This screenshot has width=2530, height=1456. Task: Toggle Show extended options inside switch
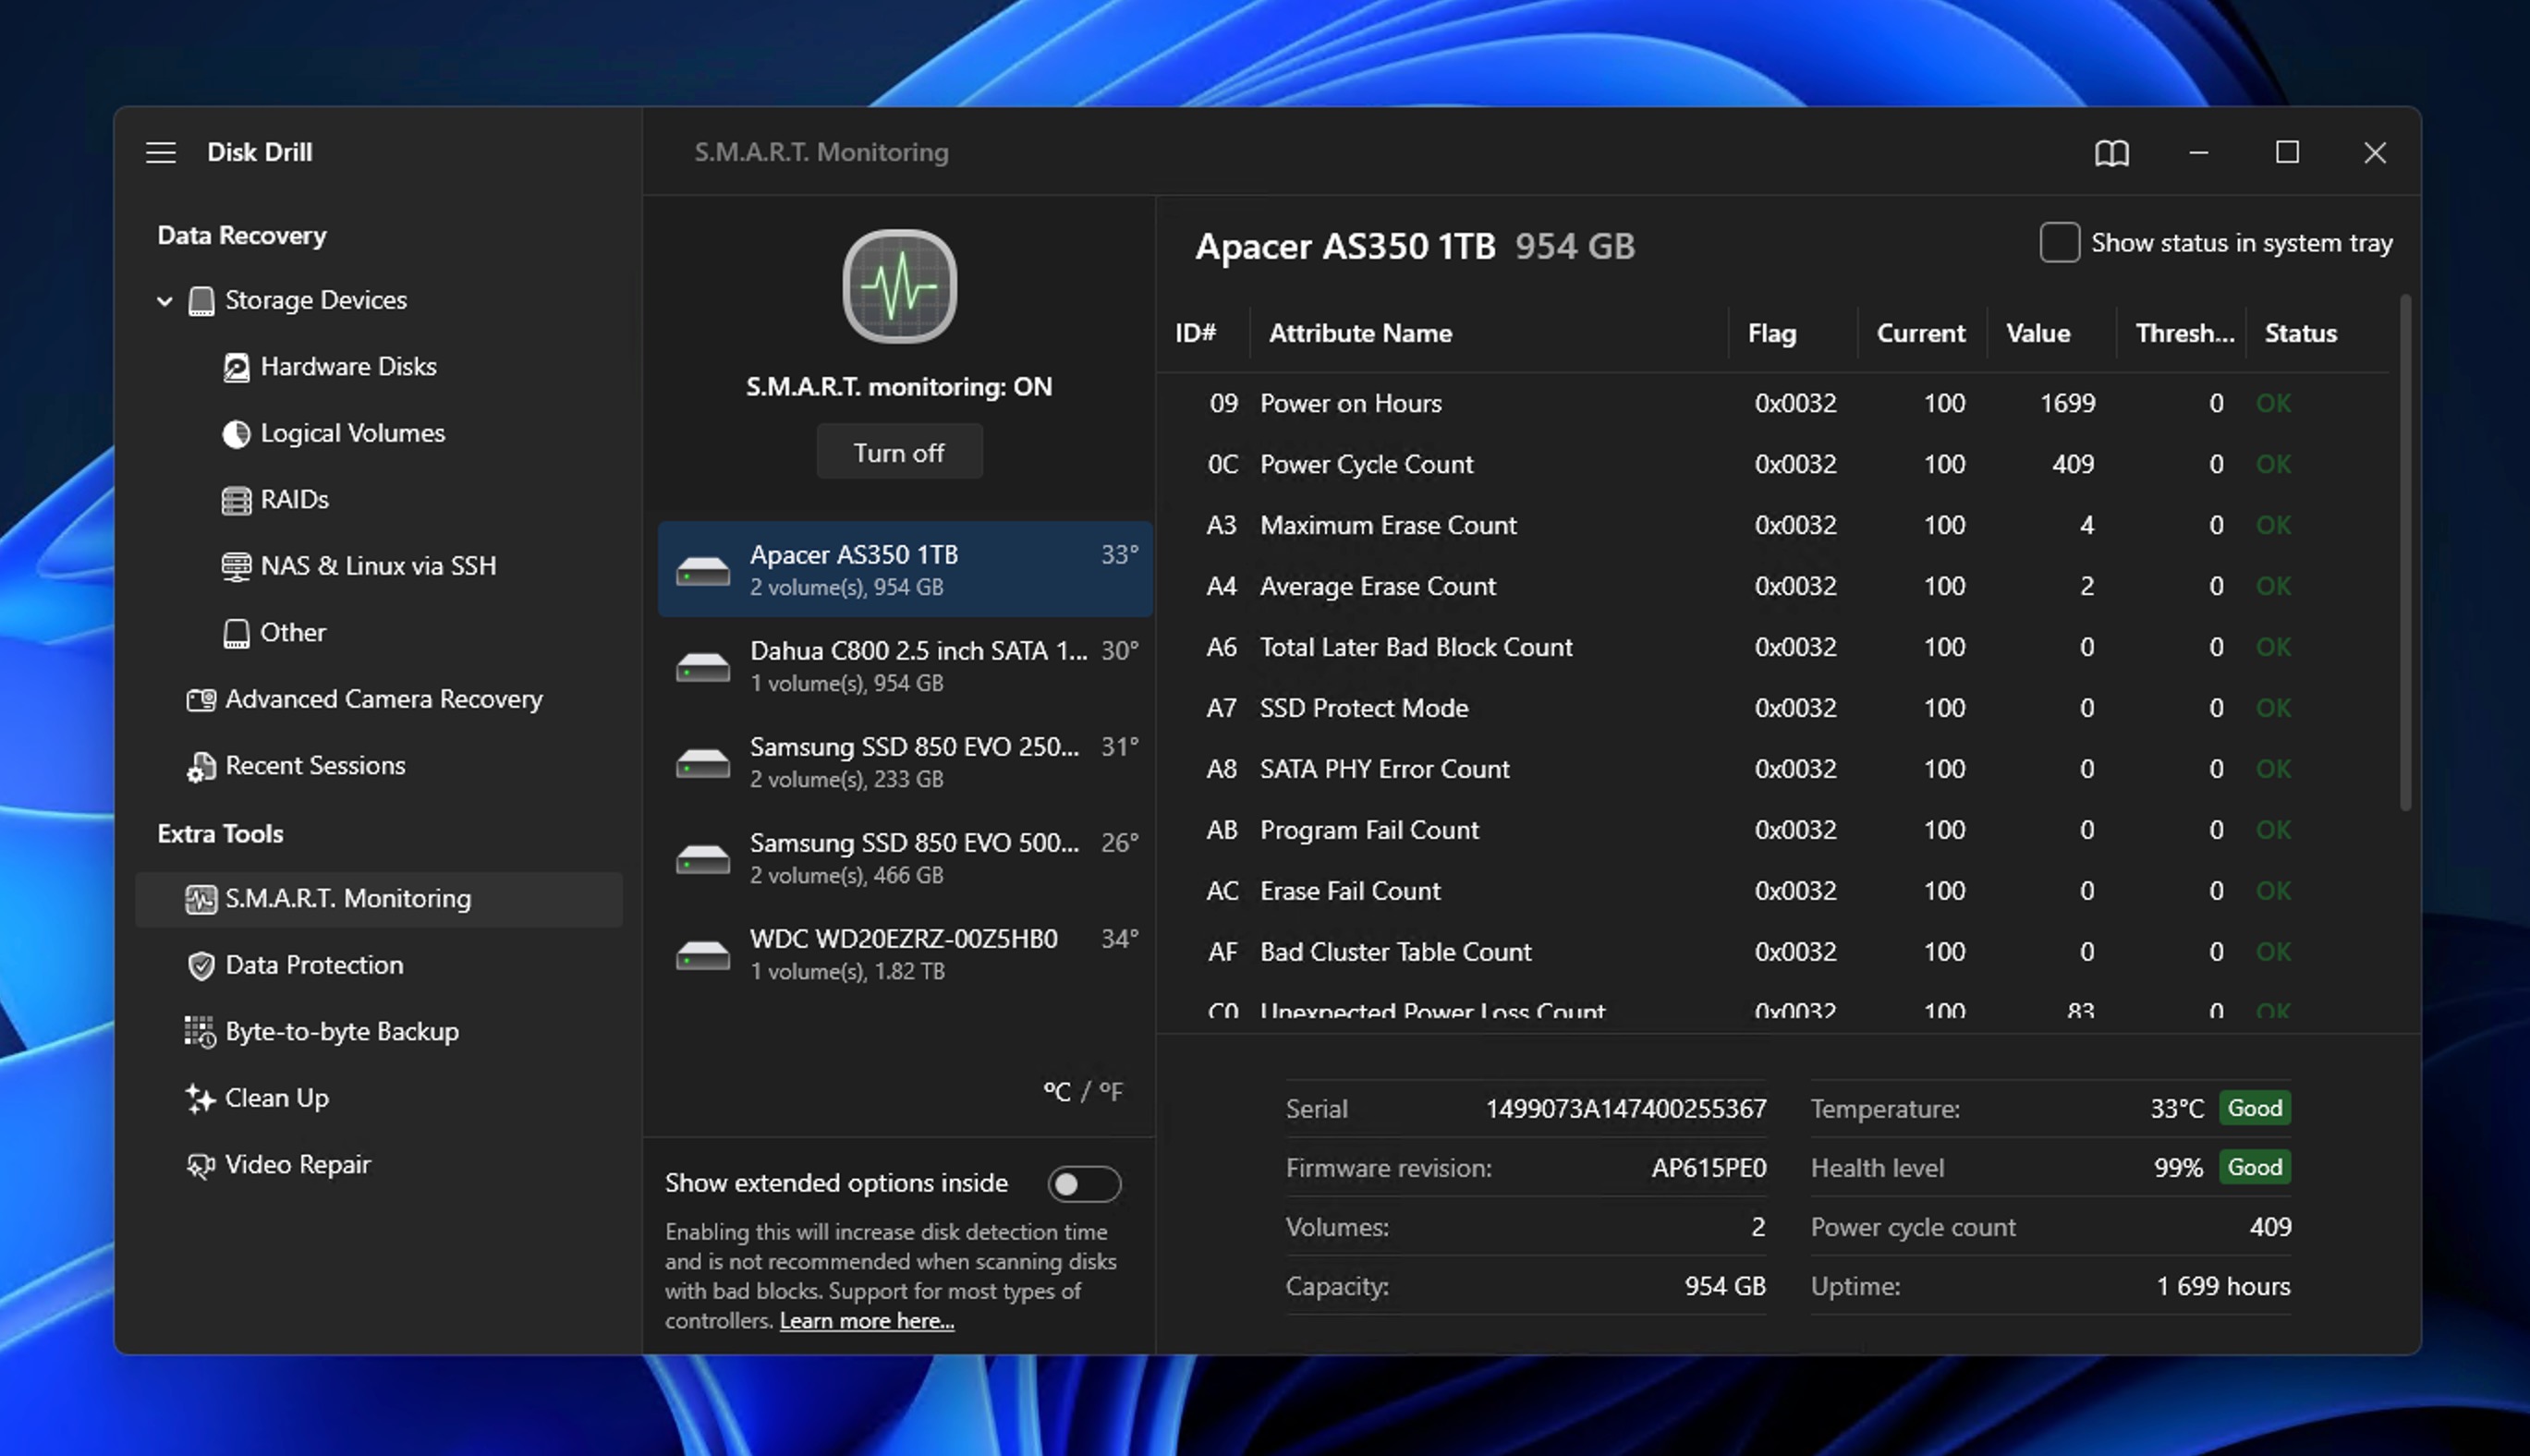tap(1085, 1184)
